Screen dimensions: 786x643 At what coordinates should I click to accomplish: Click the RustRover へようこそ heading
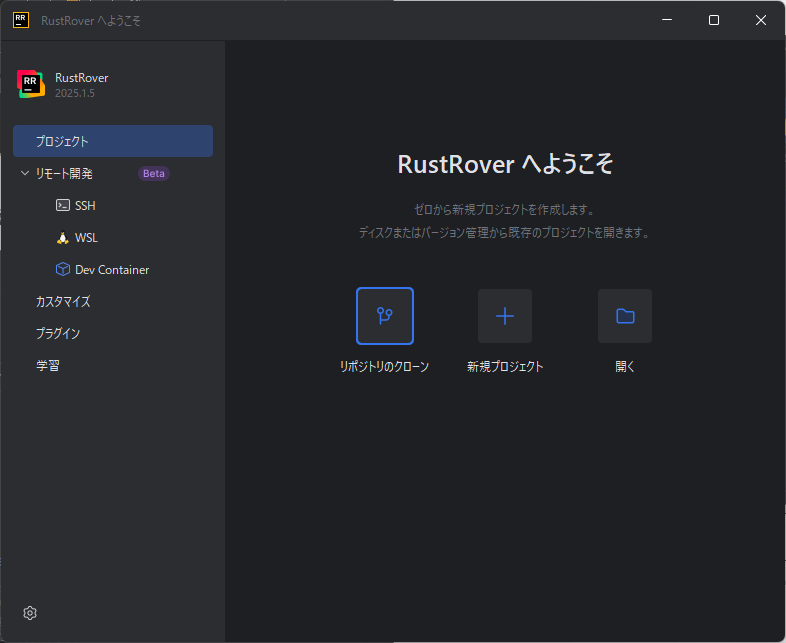(x=505, y=164)
